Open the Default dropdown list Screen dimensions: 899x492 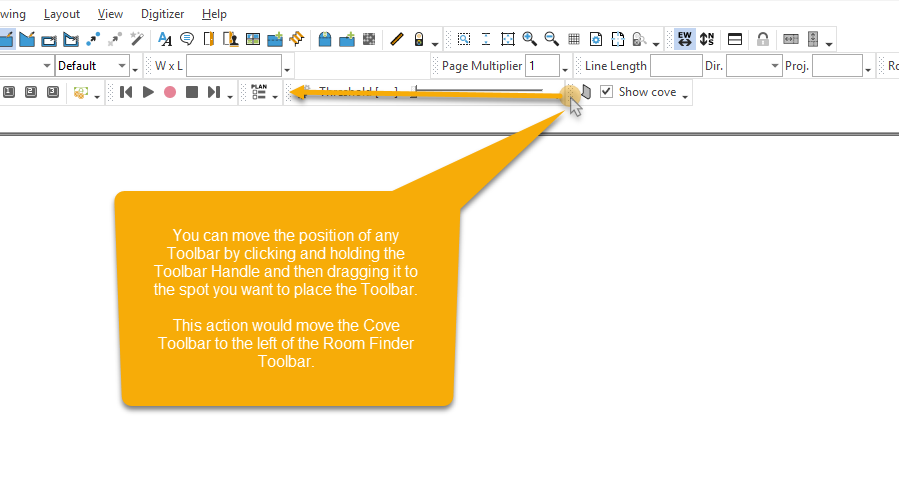[92, 66]
